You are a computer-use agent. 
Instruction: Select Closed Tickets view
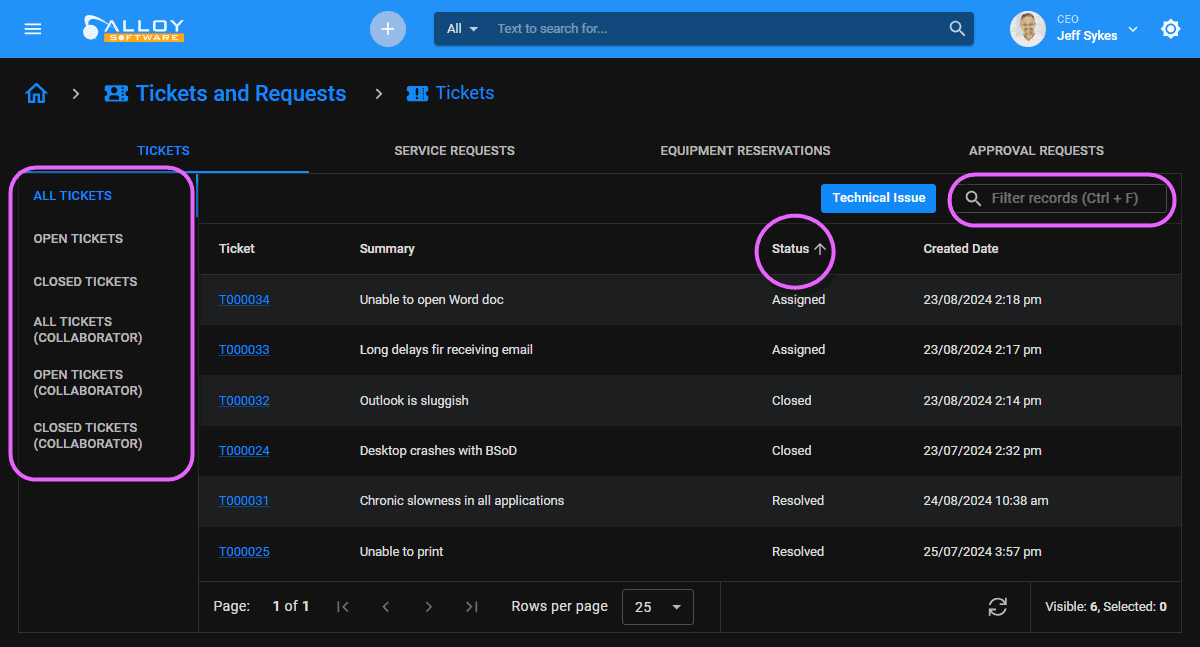(85, 282)
